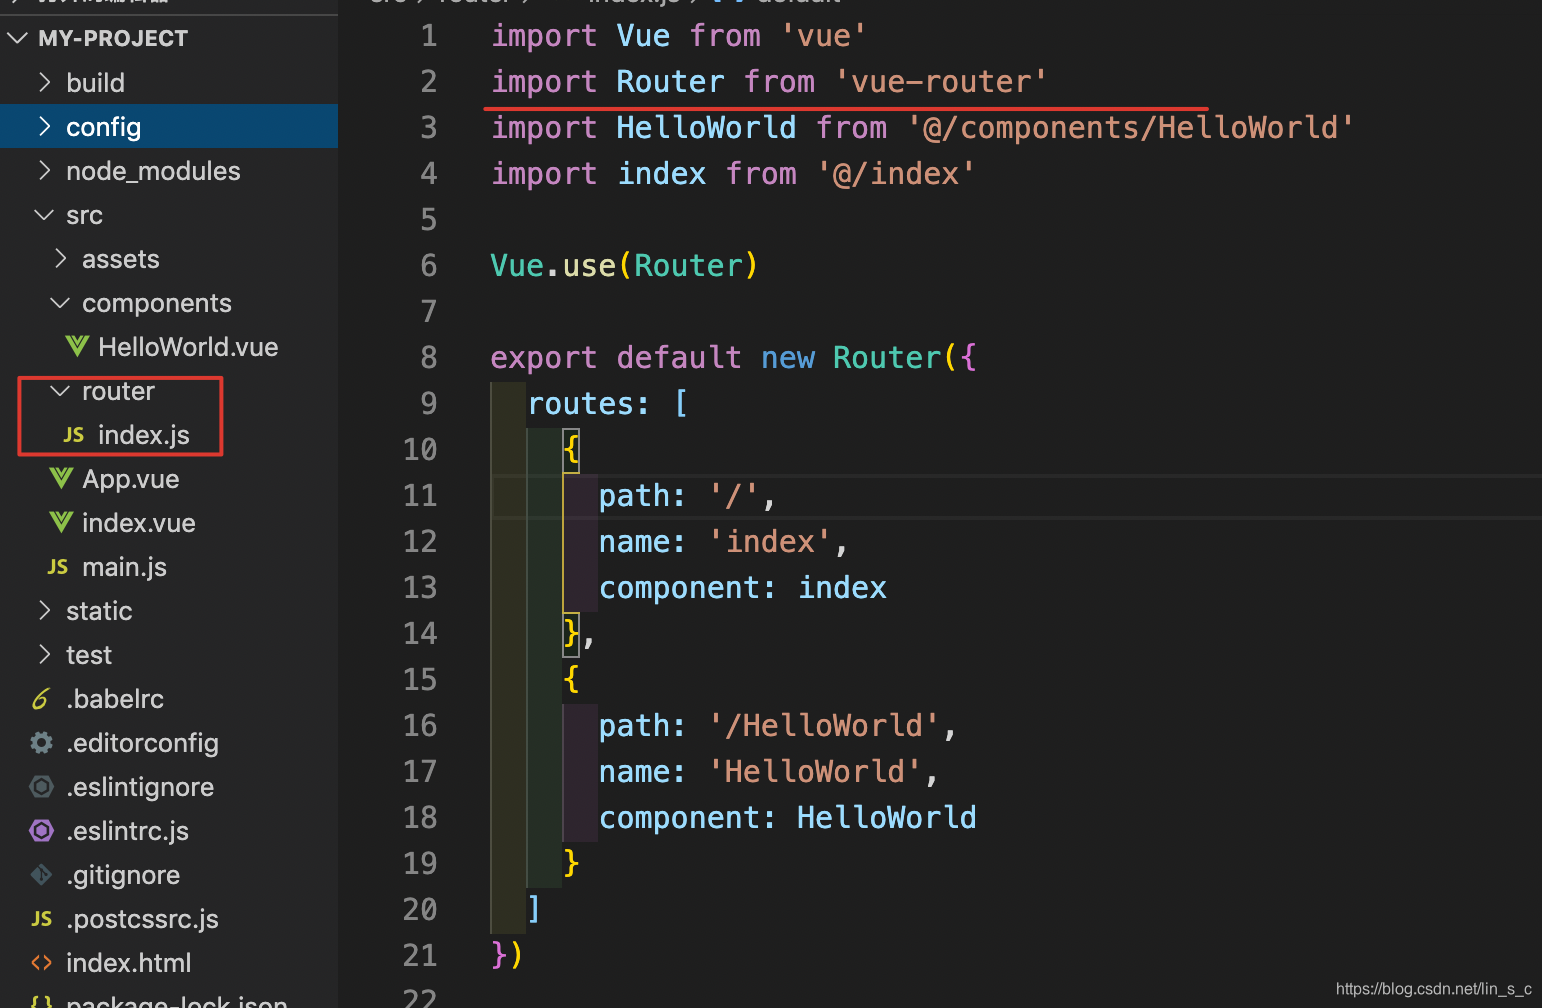Click line number 11 in gutter

(420, 495)
